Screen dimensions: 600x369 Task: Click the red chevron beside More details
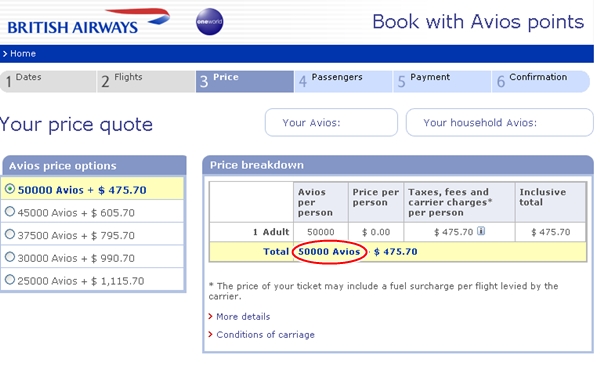pos(210,316)
